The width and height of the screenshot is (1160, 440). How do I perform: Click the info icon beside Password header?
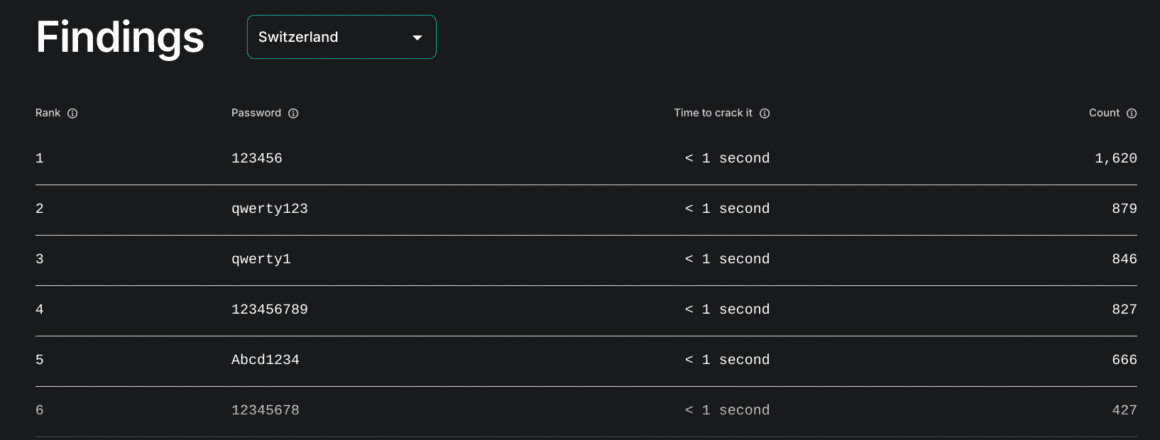[x=293, y=114]
